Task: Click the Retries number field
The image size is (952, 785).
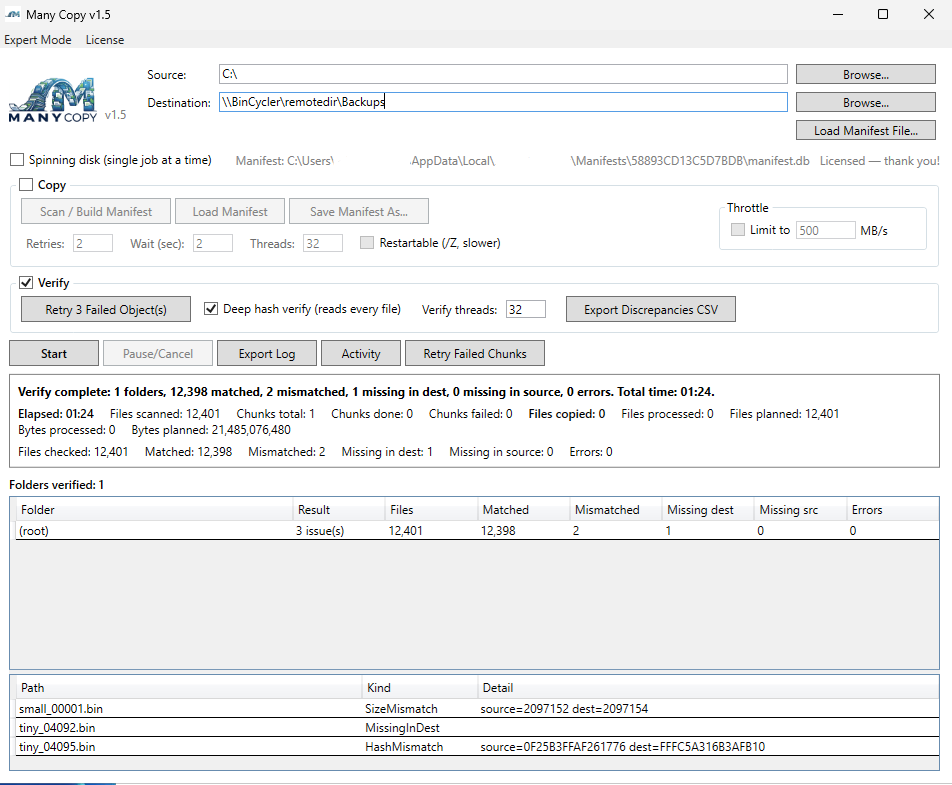Action: pyautogui.click(x=93, y=243)
